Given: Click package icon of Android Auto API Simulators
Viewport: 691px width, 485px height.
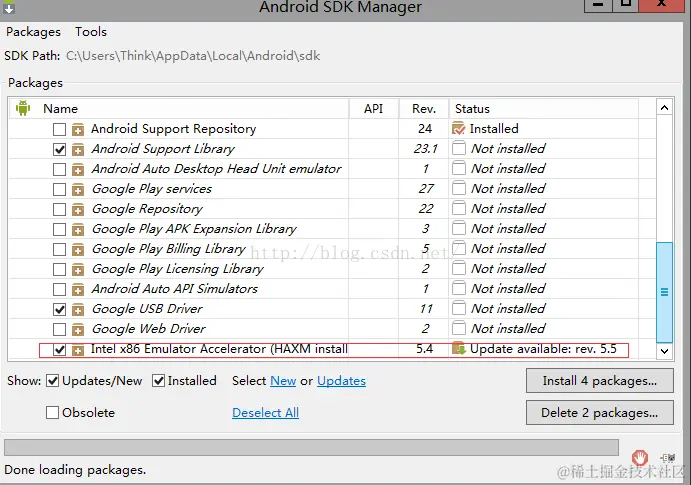Looking at the screenshot, I should (x=78, y=289).
